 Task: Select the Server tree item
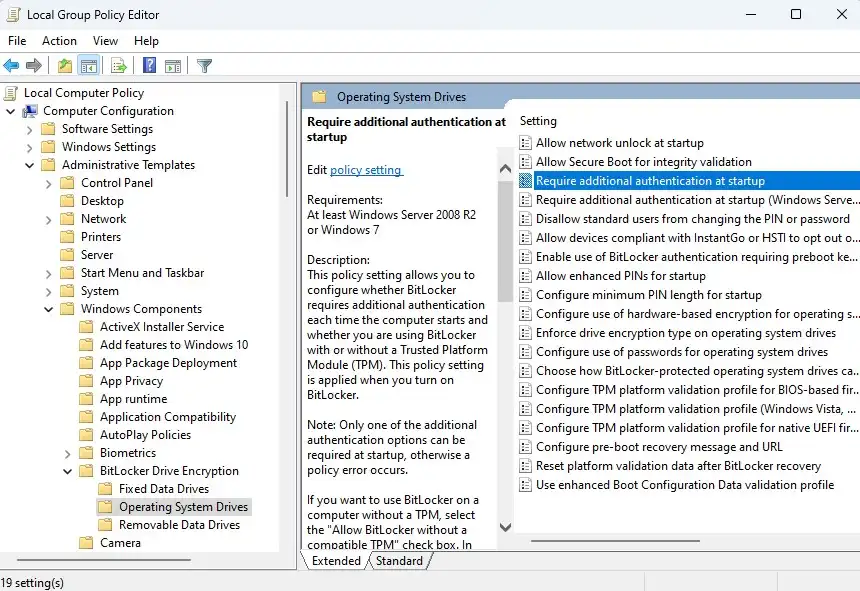click(97, 255)
